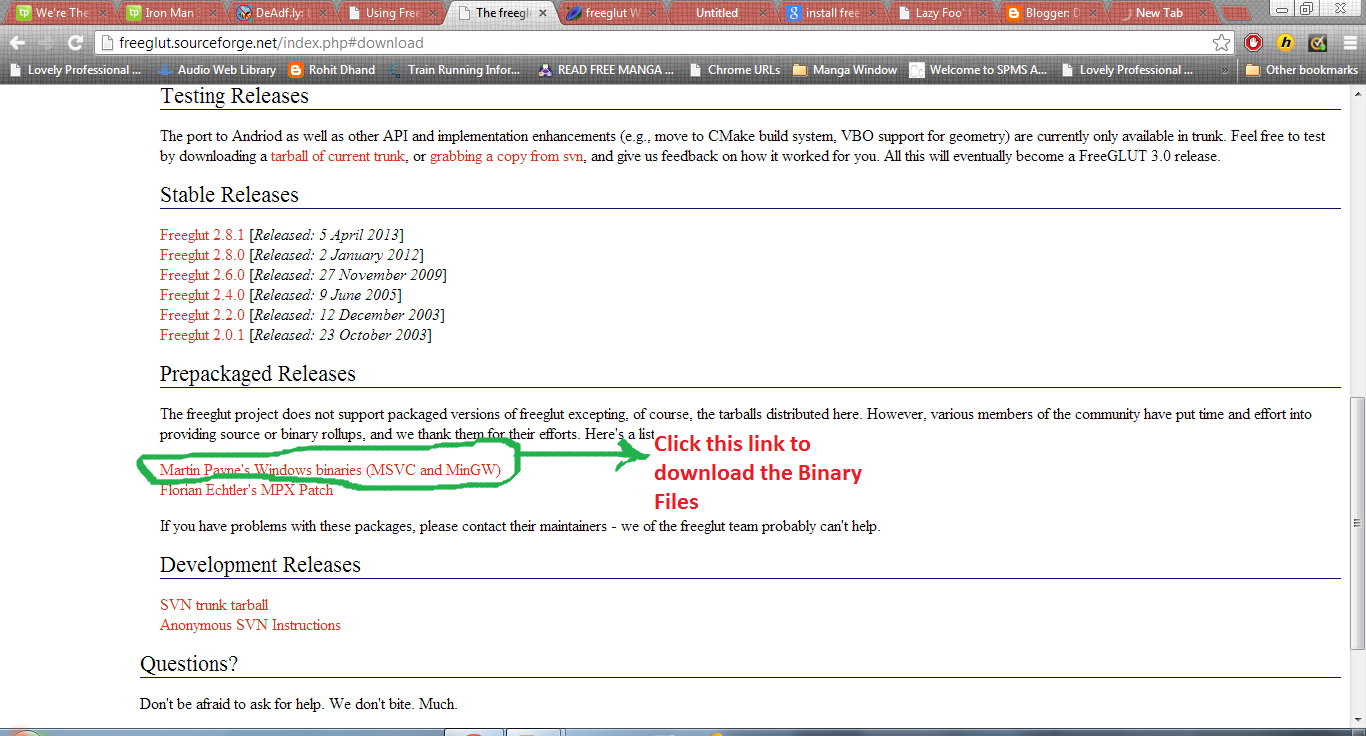Open the Freeglut 2.4.0 release link
The width and height of the screenshot is (1366, 736).
pyautogui.click(x=202, y=295)
